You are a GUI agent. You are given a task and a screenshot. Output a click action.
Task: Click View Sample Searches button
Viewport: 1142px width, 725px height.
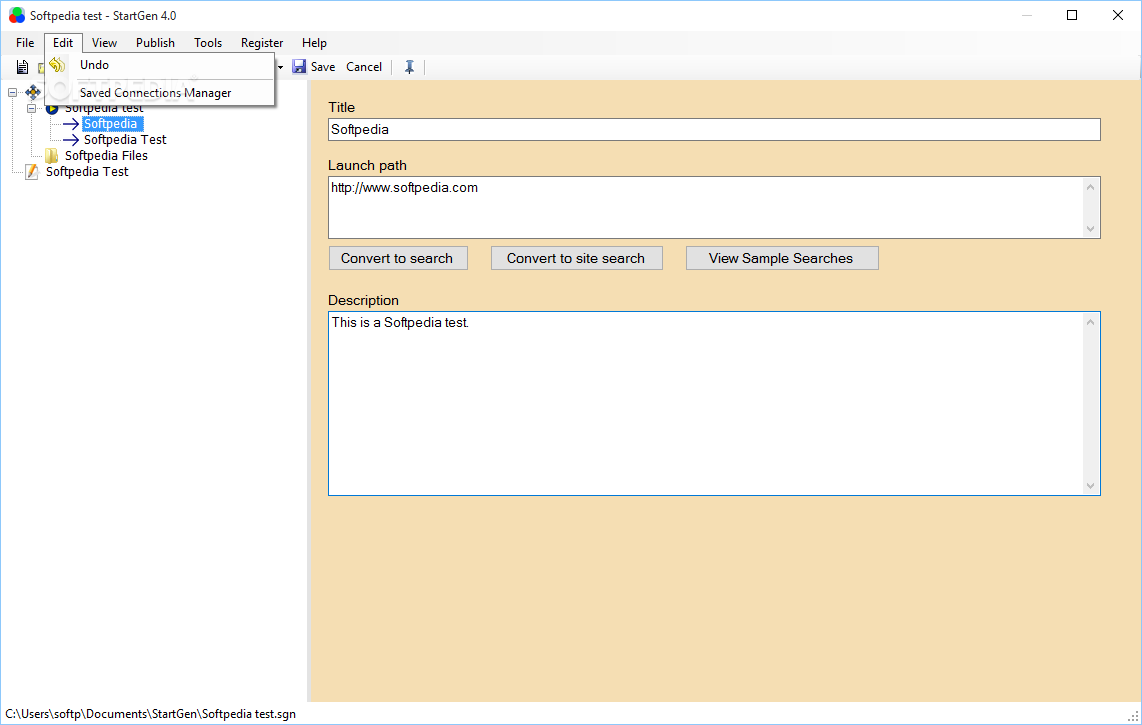(x=781, y=259)
